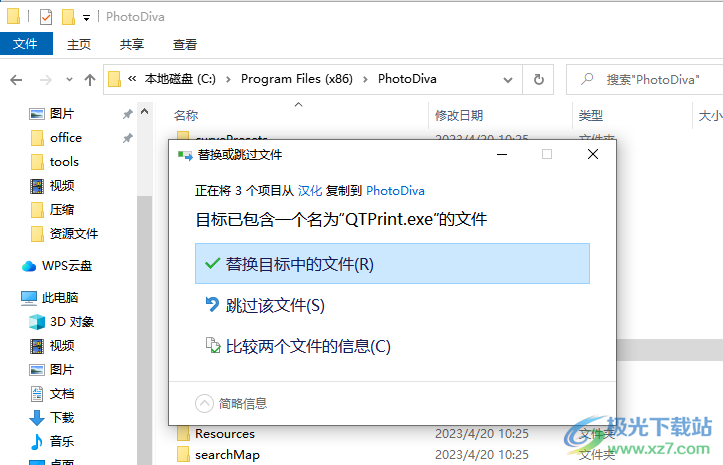
Task: Select 此电脑 in navigation pane
Action: tap(59, 298)
